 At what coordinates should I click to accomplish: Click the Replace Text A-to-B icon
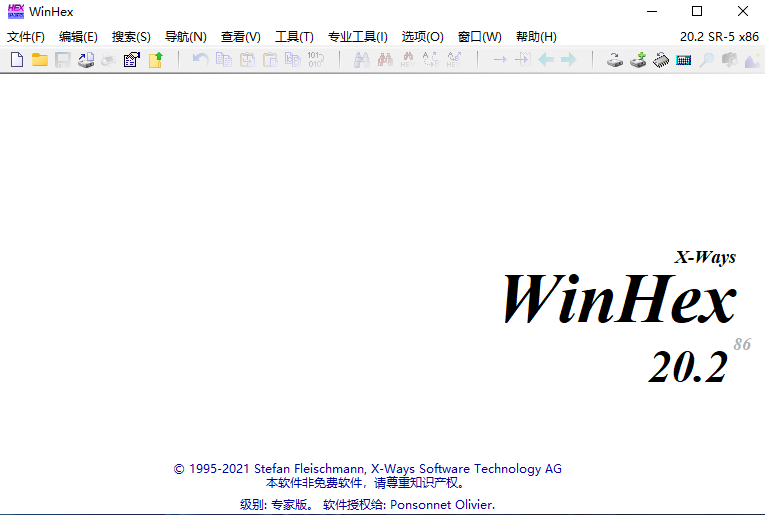tap(430, 59)
